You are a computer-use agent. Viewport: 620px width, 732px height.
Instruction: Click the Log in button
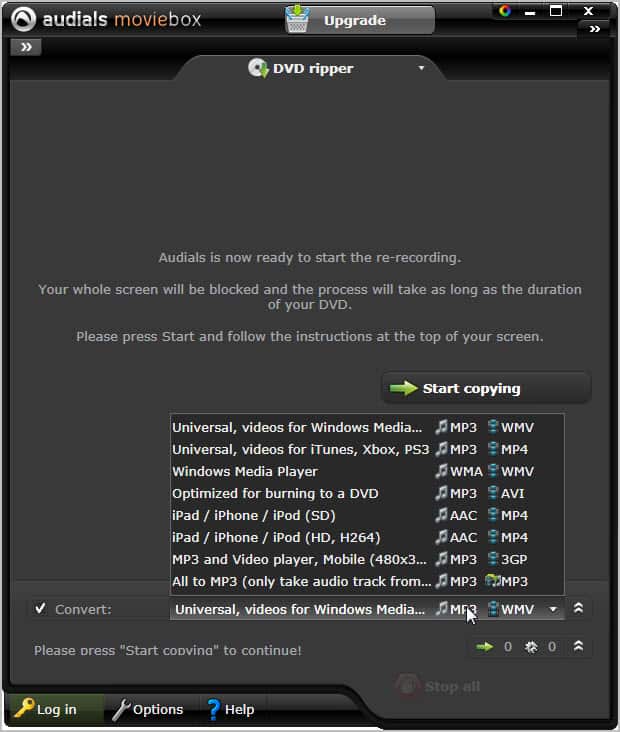(x=55, y=709)
